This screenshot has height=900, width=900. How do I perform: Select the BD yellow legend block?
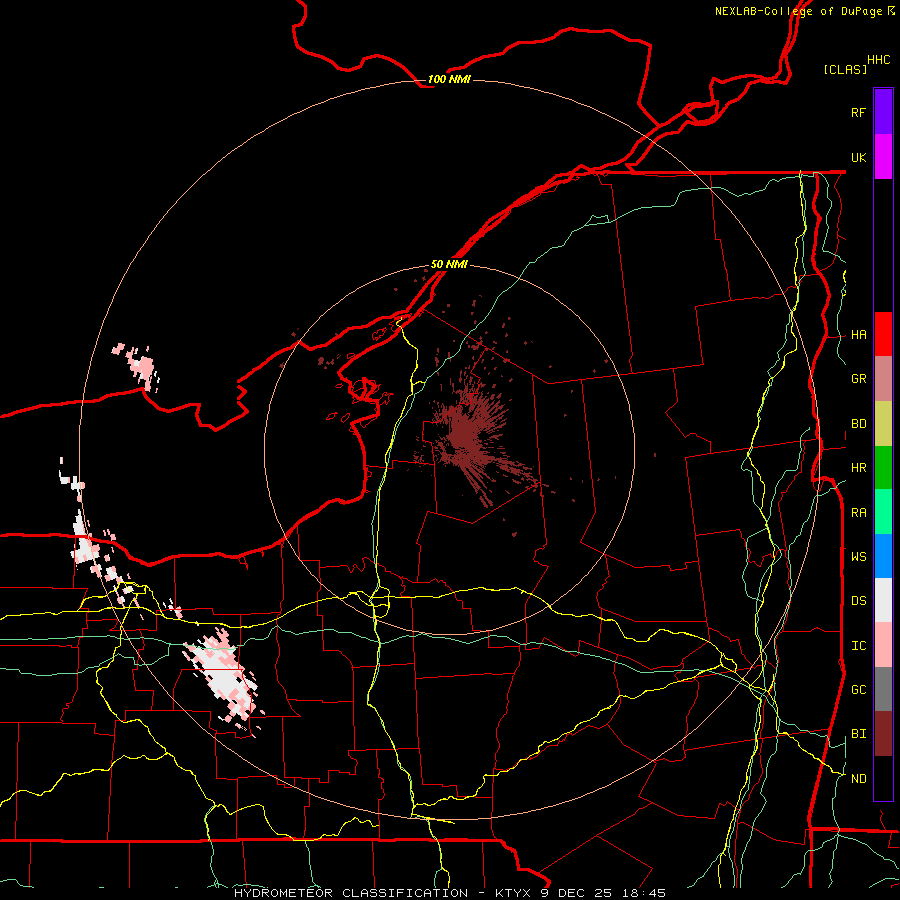tap(883, 424)
